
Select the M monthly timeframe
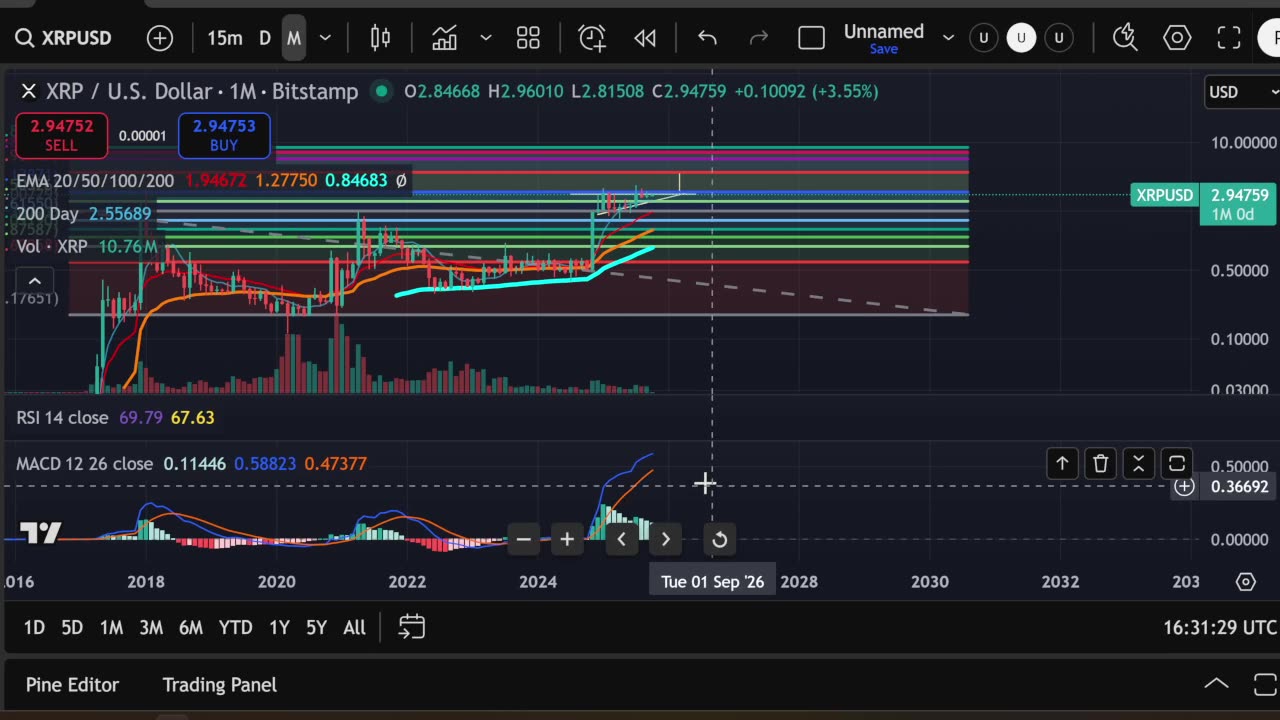tap(294, 38)
